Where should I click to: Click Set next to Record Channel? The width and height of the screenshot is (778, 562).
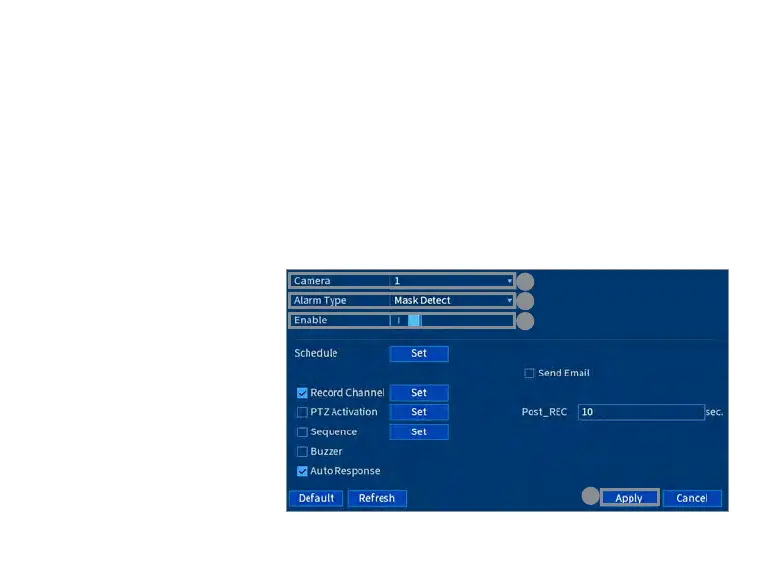[419, 393]
